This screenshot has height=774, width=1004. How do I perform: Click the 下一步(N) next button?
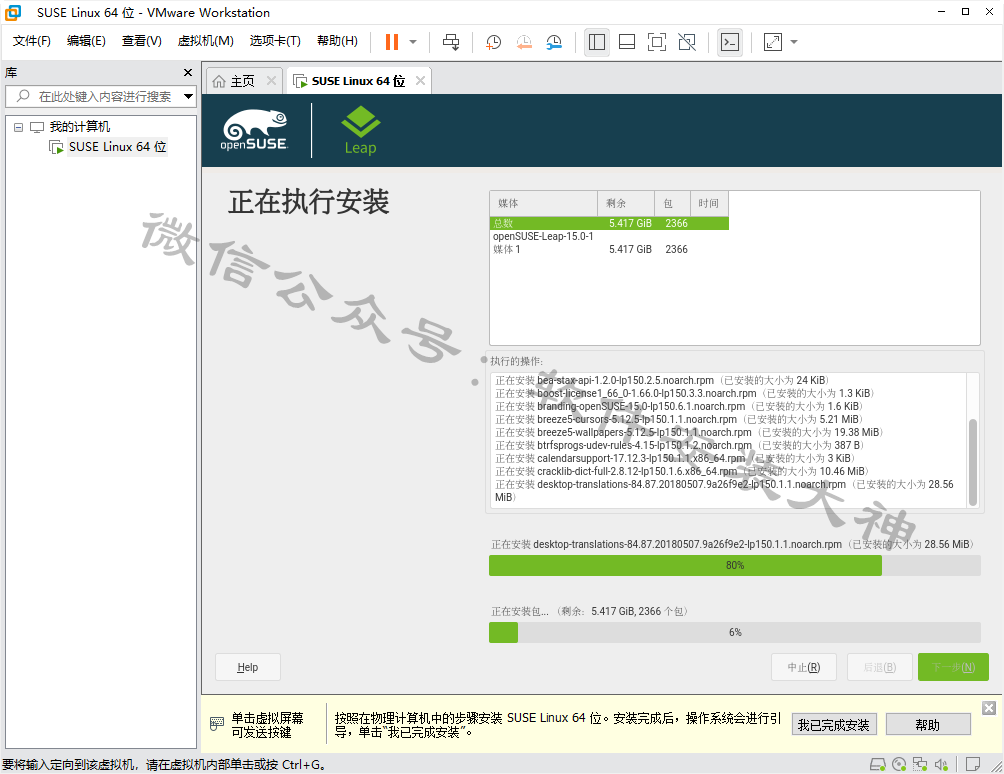pyautogui.click(x=953, y=667)
